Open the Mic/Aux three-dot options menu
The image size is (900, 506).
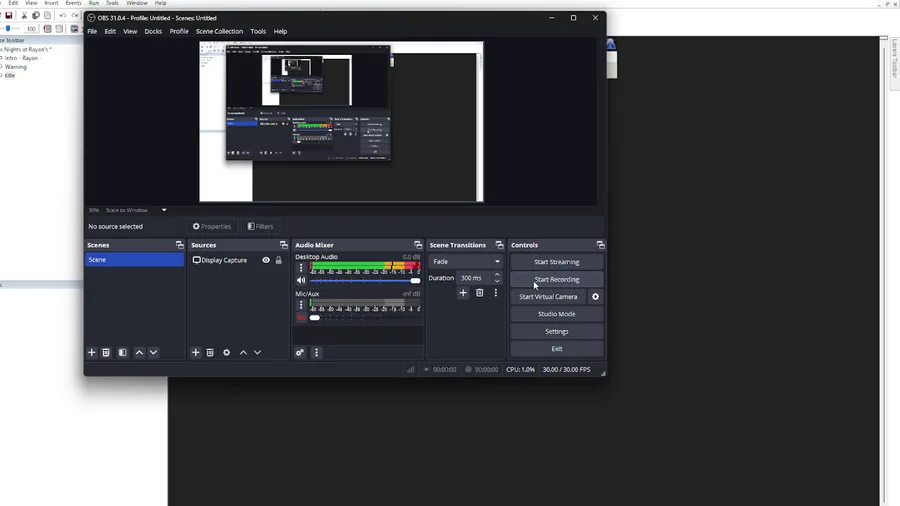point(301,305)
